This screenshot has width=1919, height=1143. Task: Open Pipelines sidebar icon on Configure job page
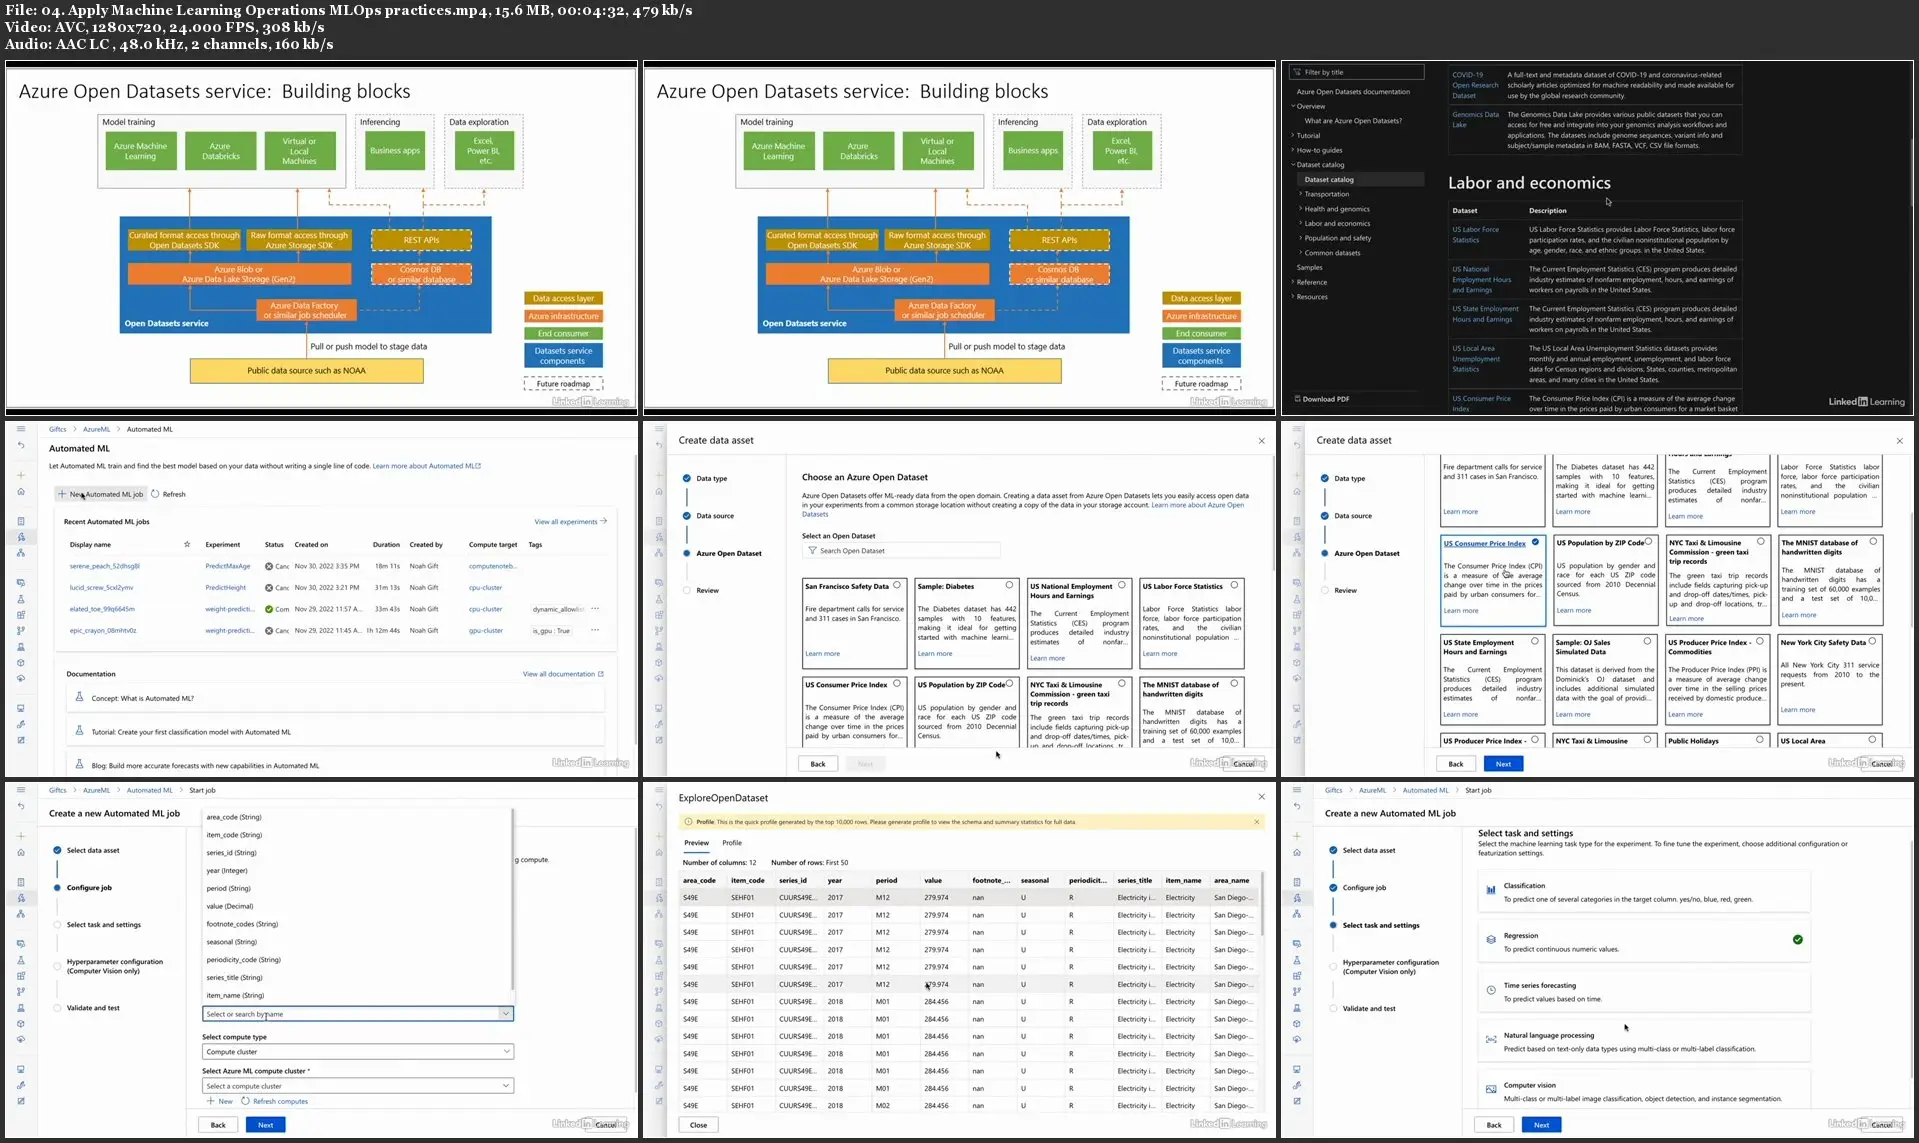pyautogui.click(x=21, y=991)
